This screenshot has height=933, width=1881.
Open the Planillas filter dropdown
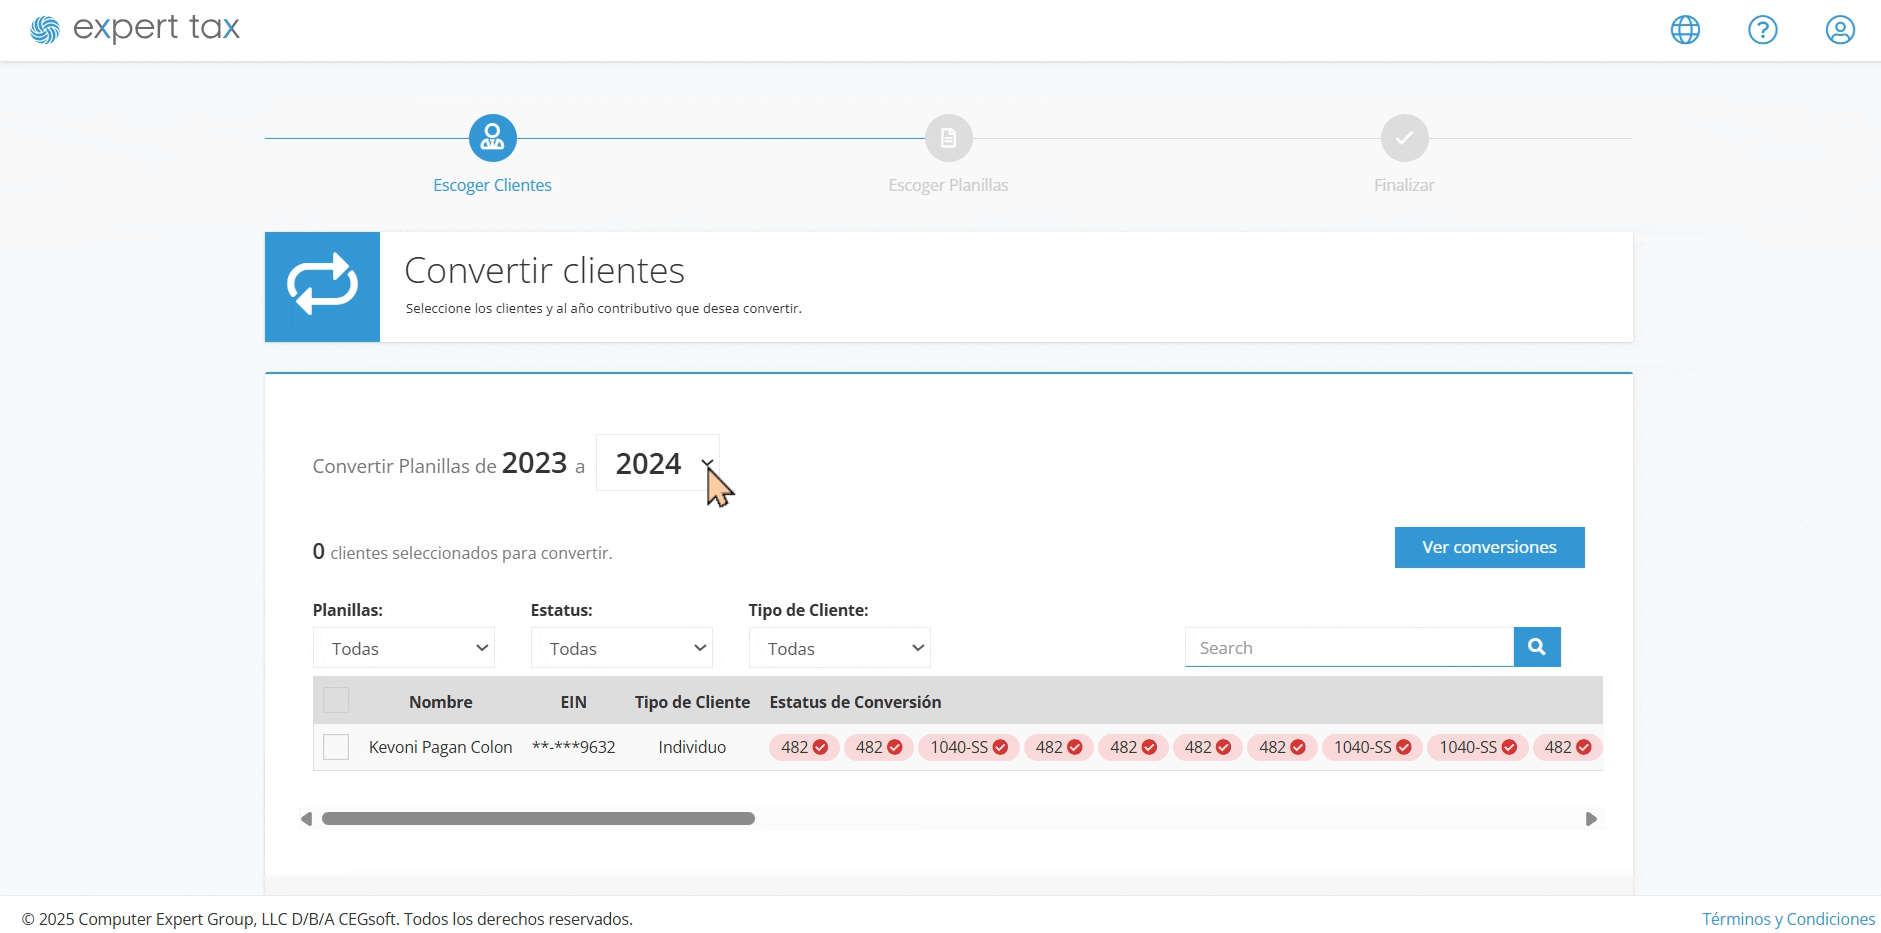click(x=404, y=648)
